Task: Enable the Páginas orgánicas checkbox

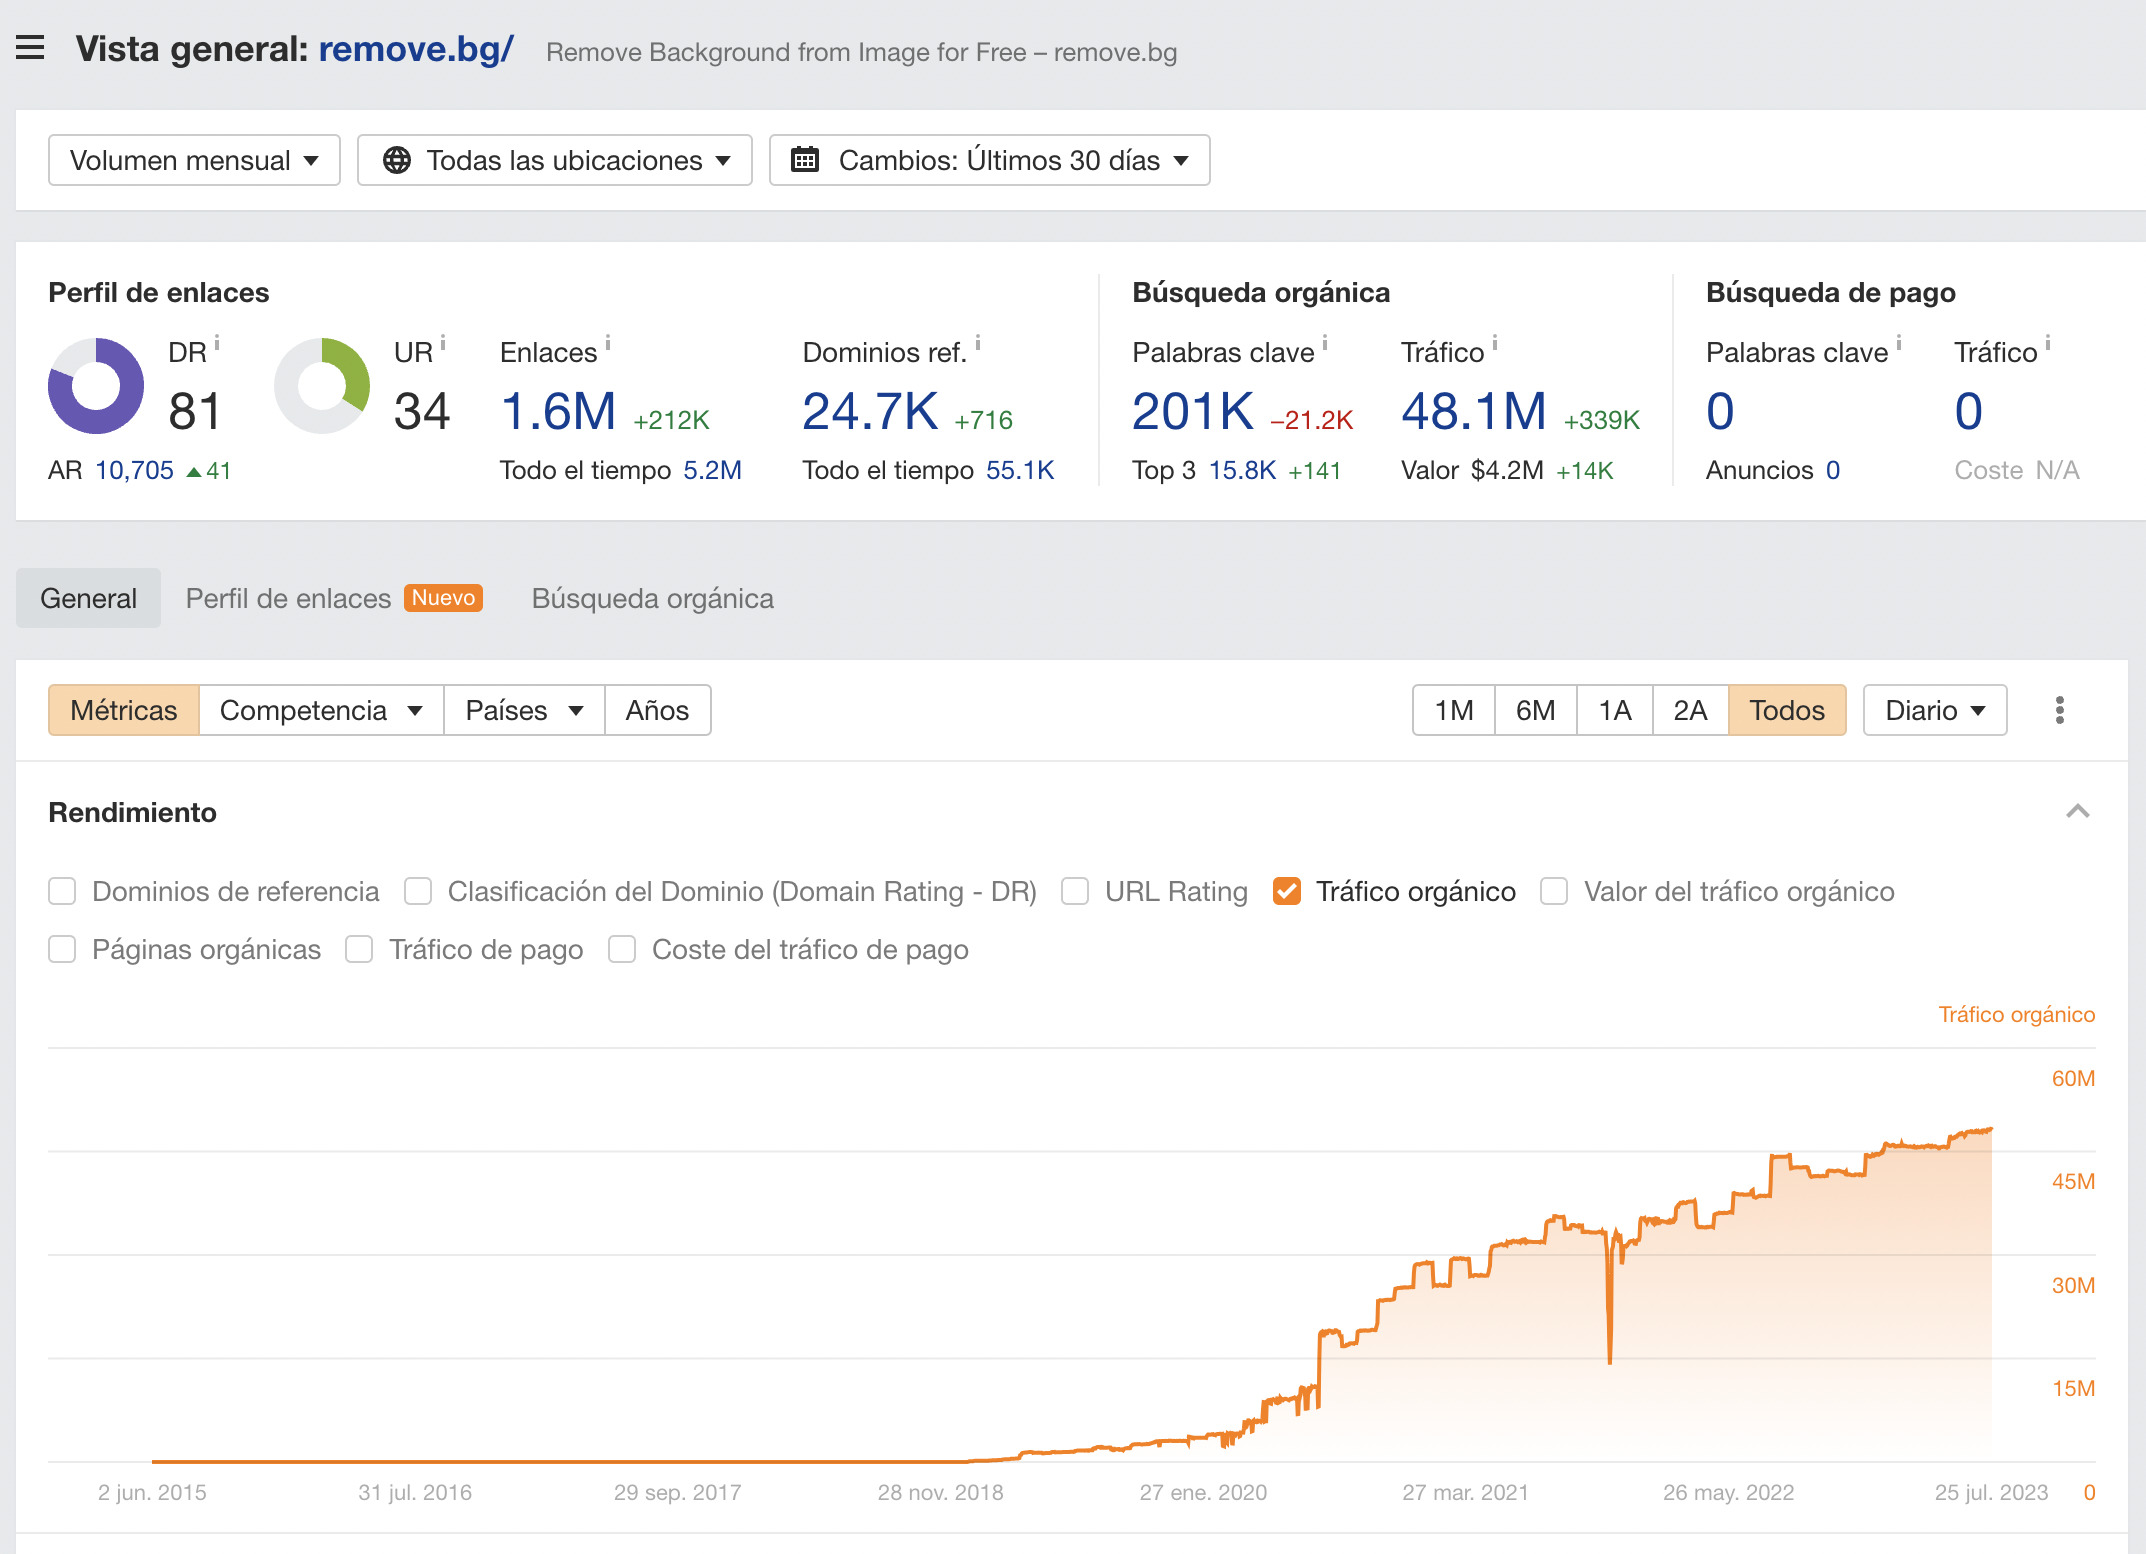Action: pyautogui.click(x=62, y=949)
